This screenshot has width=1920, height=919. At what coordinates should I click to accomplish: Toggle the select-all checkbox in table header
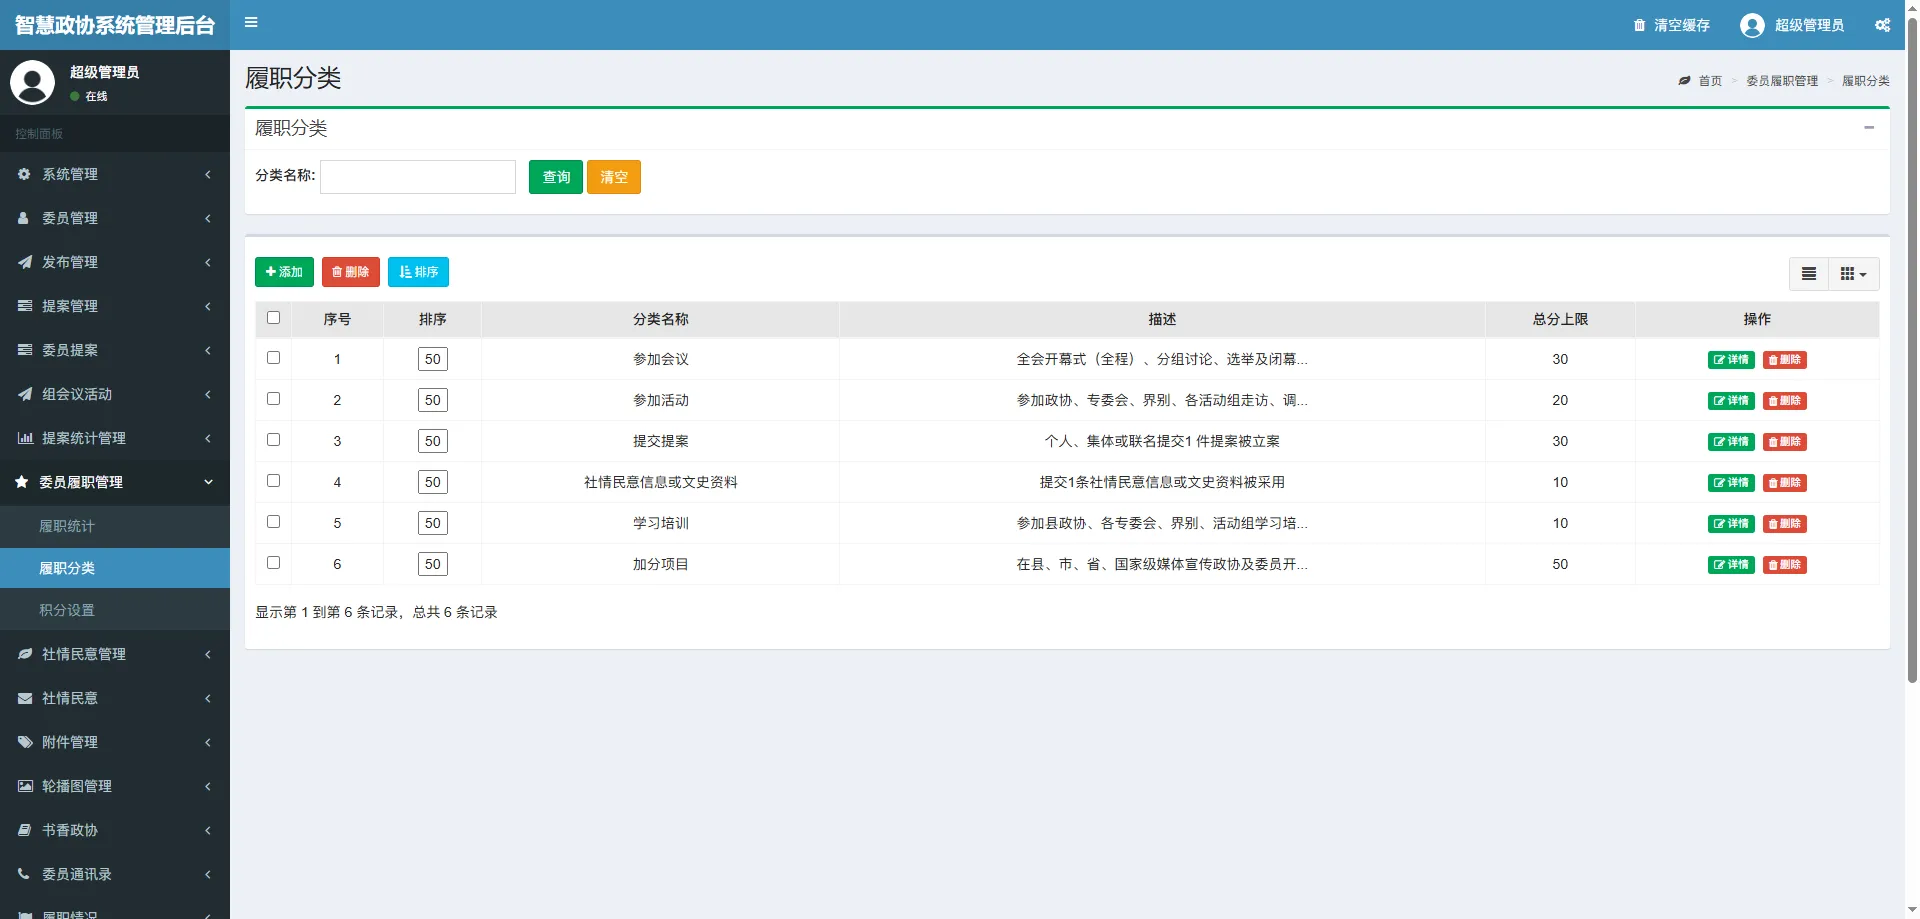click(x=274, y=317)
